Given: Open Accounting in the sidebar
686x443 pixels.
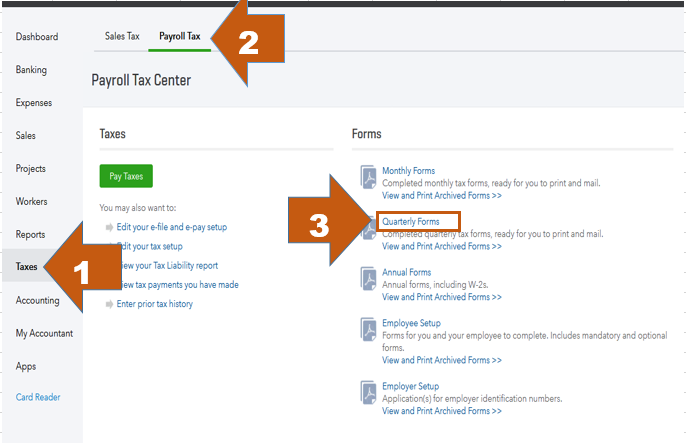Looking at the screenshot, I should click(x=38, y=300).
